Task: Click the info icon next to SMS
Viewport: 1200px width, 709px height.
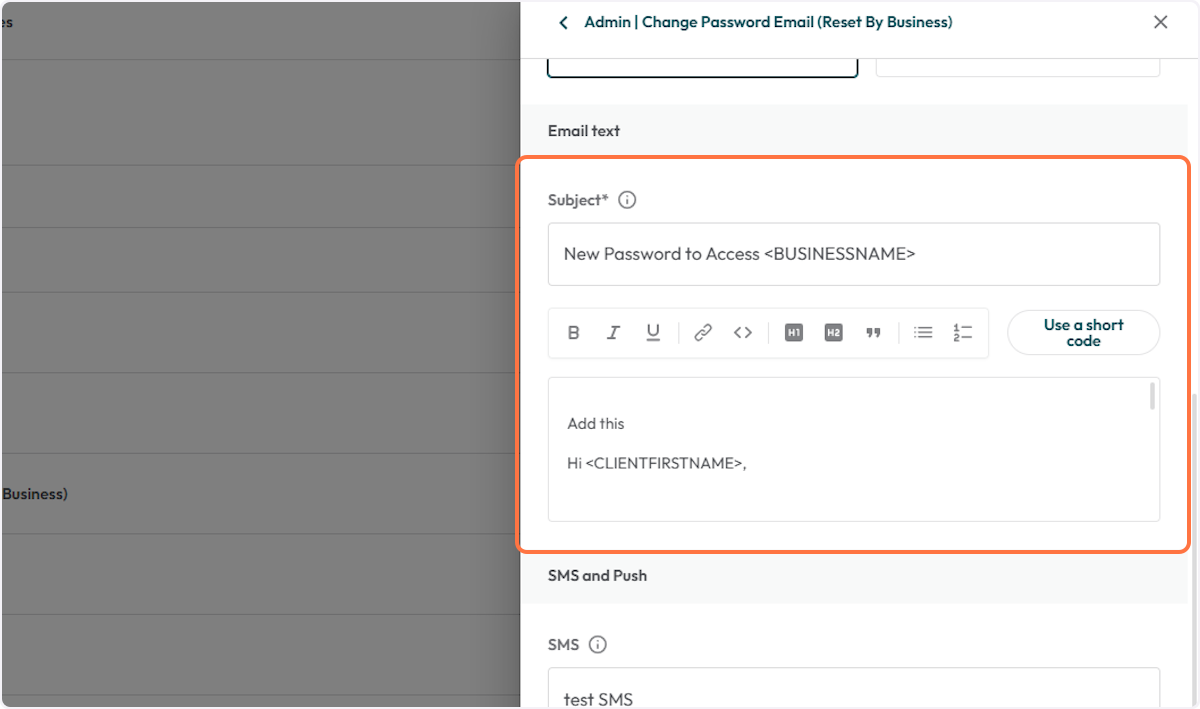Action: point(598,645)
